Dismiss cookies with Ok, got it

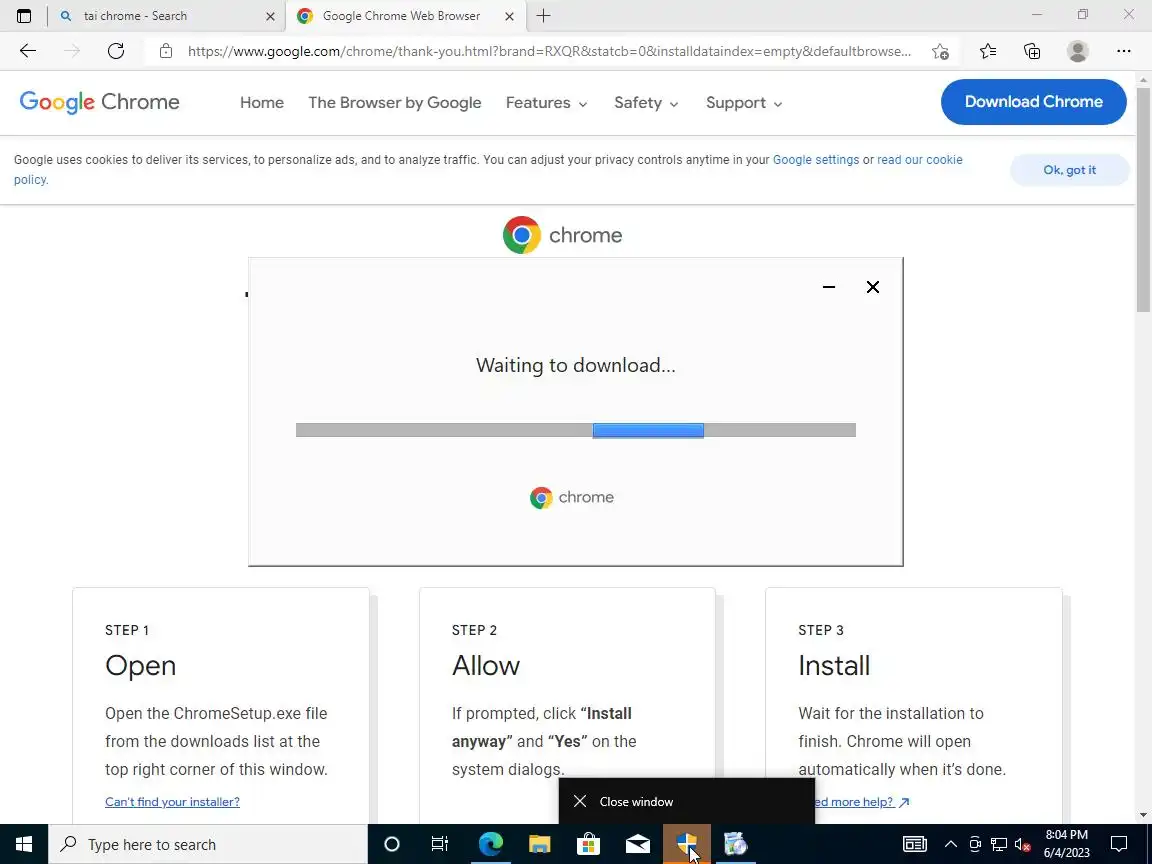pos(1069,170)
